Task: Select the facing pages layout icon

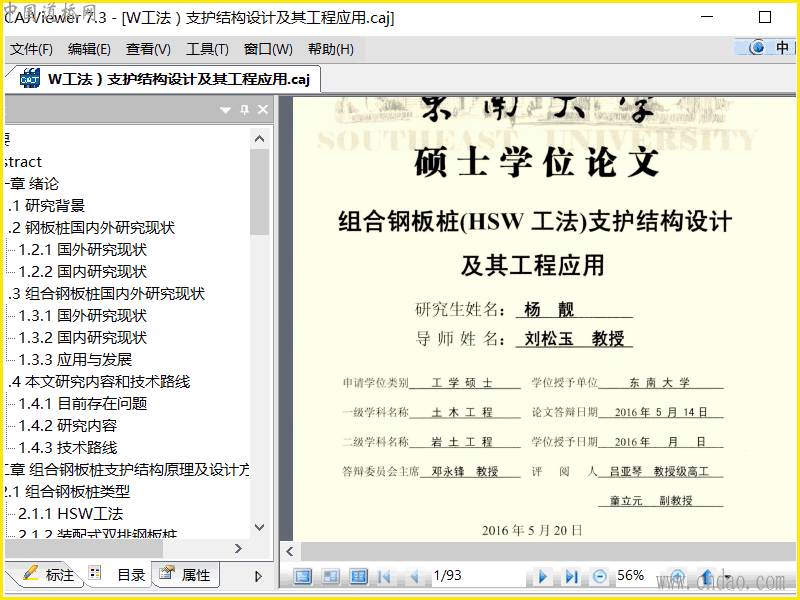Action: (x=359, y=577)
